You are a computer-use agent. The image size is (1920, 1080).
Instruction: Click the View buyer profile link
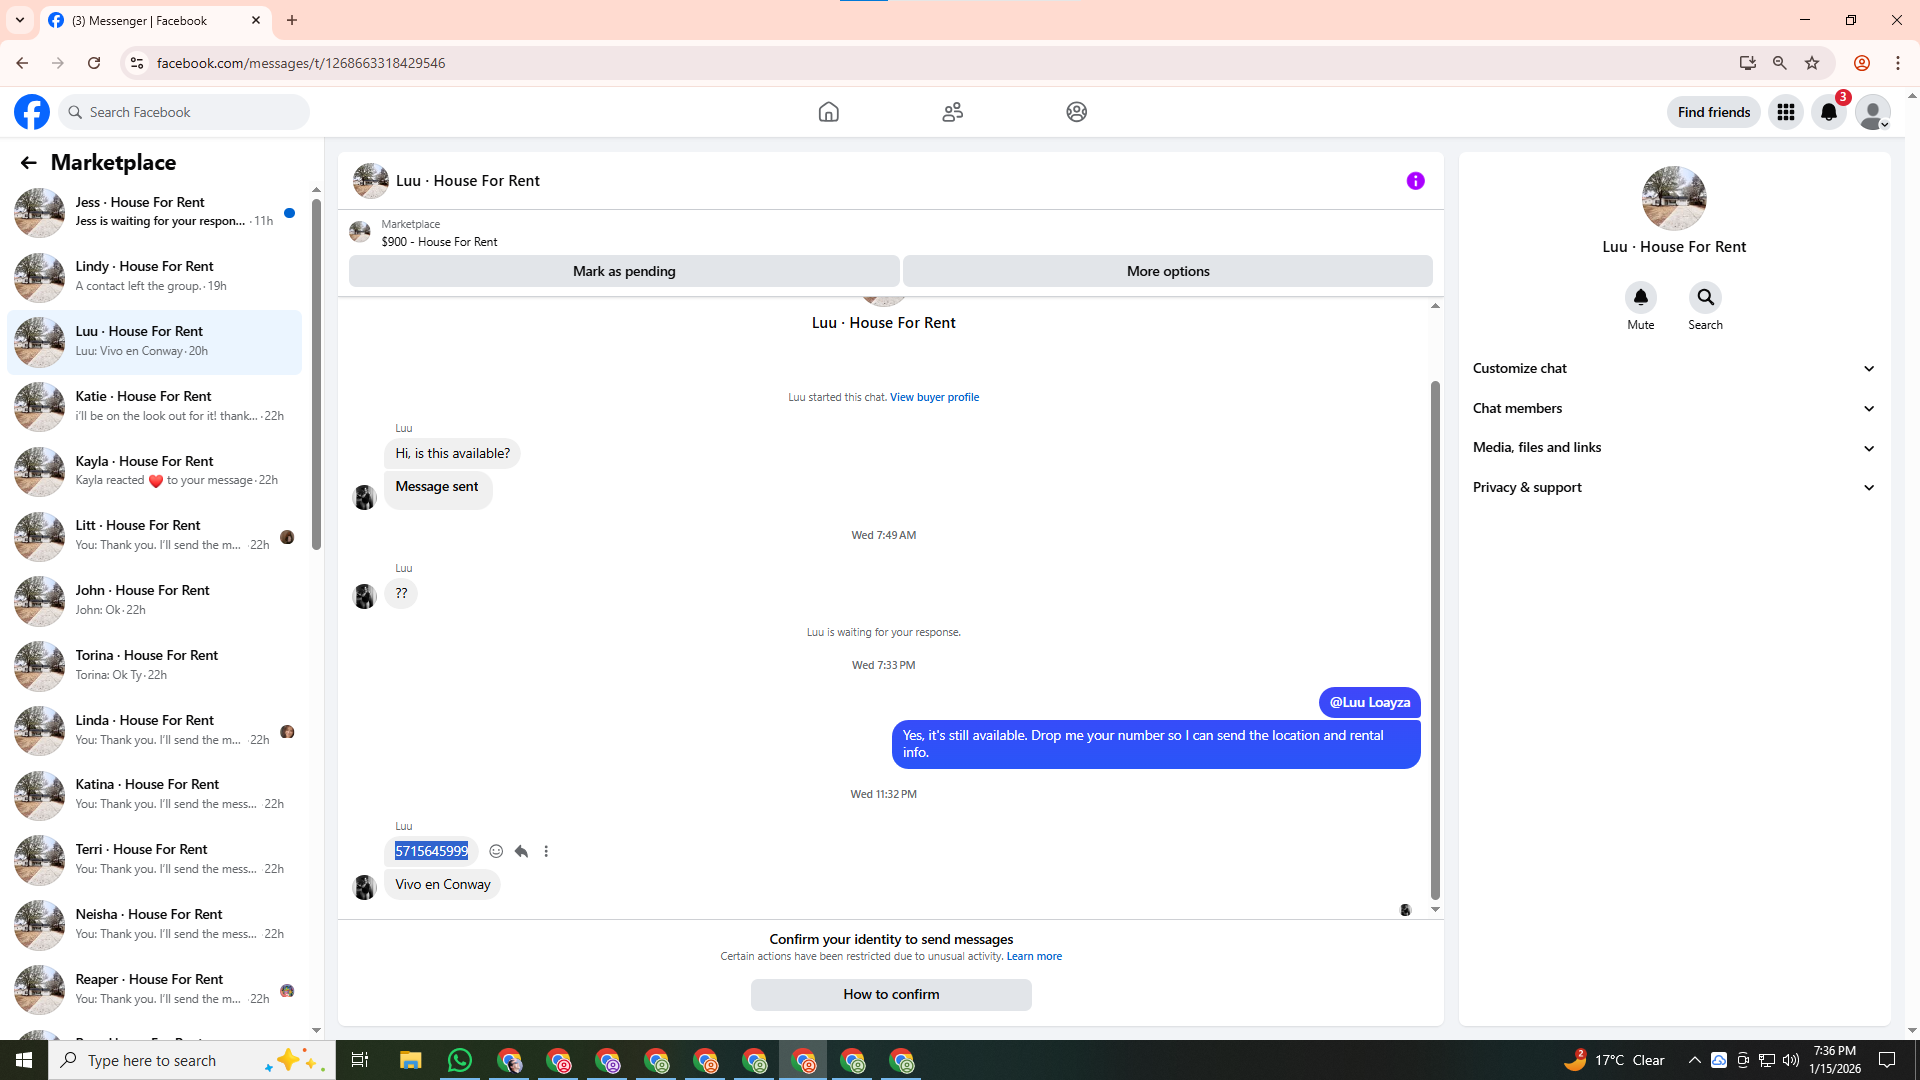[934, 397]
